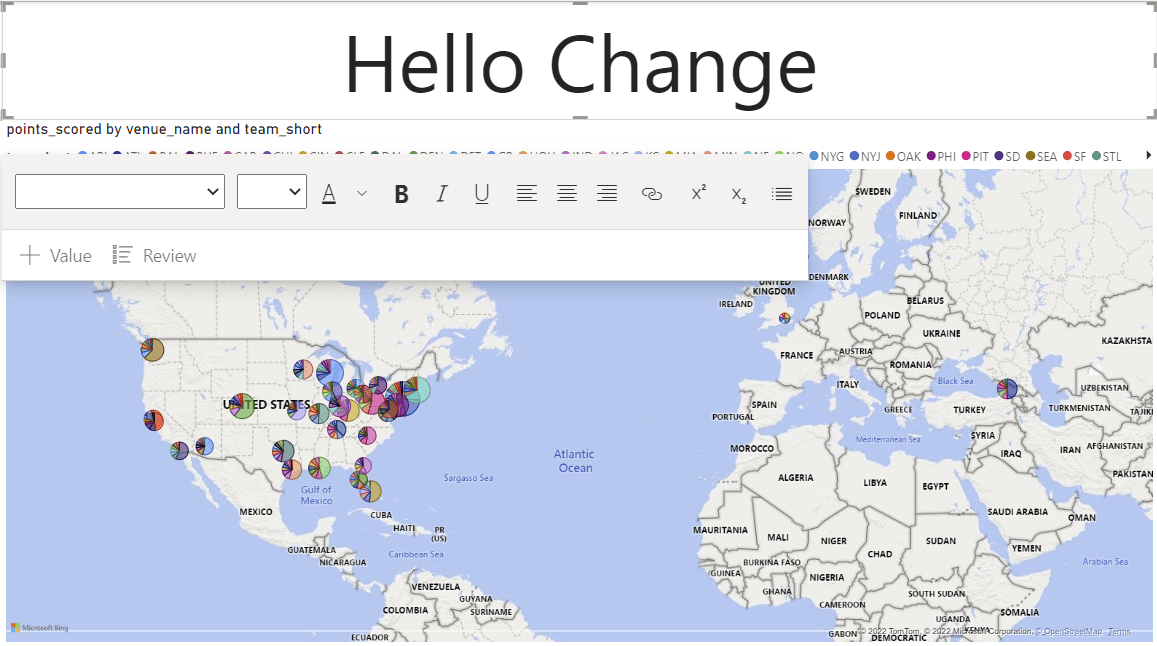Open Review values list
This screenshot has width=1157, height=646.
tap(154, 255)
